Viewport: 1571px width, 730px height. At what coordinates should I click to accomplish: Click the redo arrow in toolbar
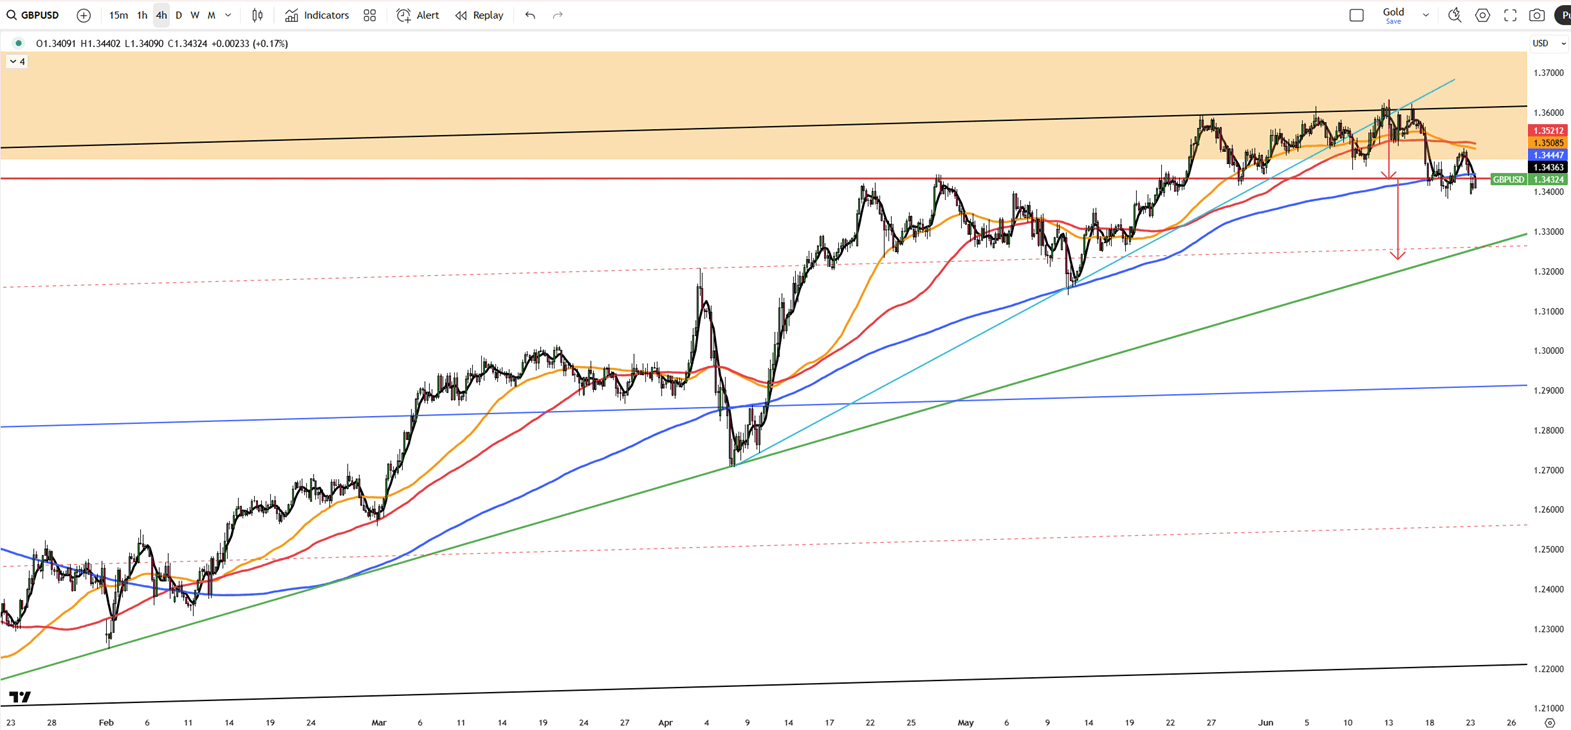(558, 15)
